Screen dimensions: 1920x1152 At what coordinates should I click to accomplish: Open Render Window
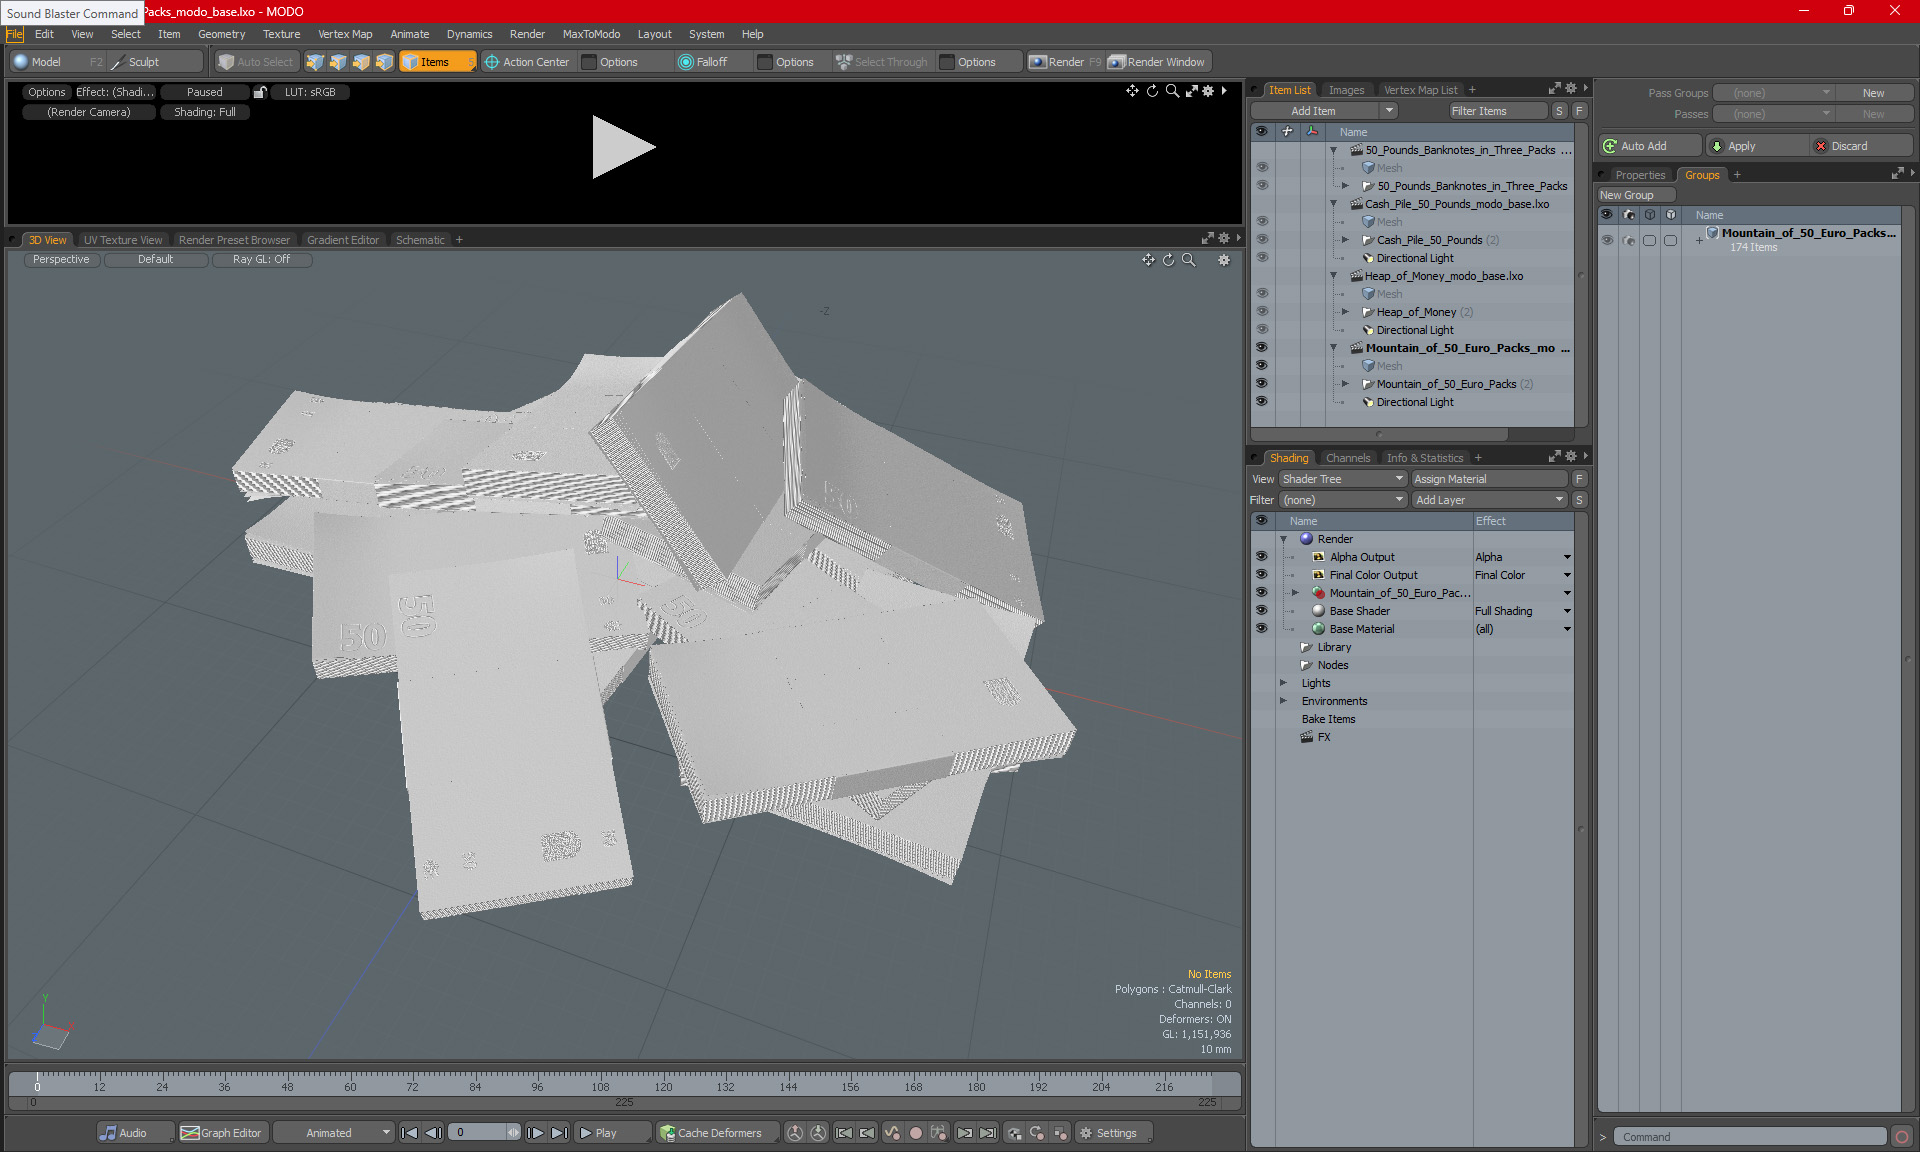point(1157,62)
